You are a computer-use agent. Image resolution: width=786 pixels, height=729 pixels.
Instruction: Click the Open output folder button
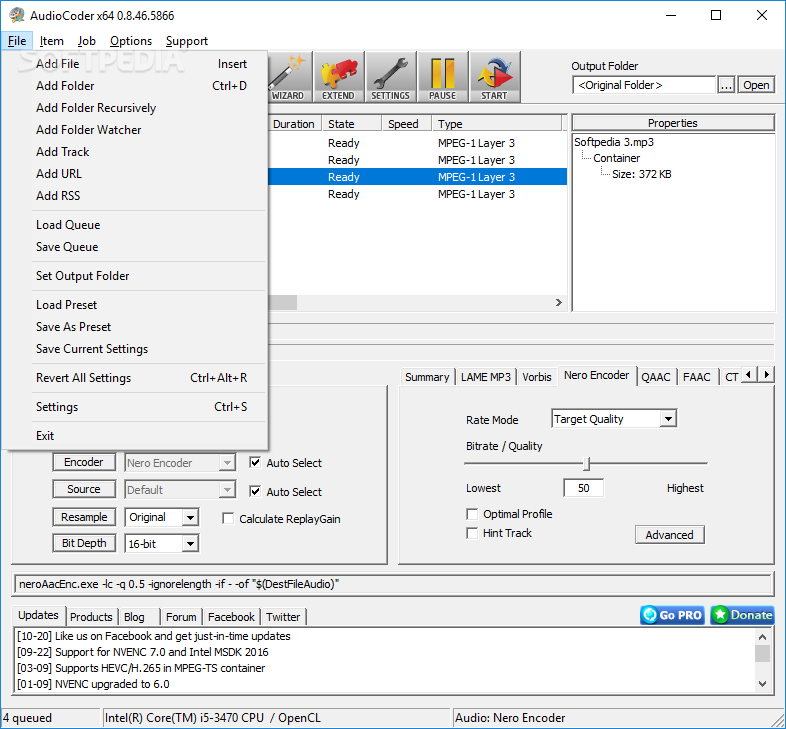coord(756,85)
